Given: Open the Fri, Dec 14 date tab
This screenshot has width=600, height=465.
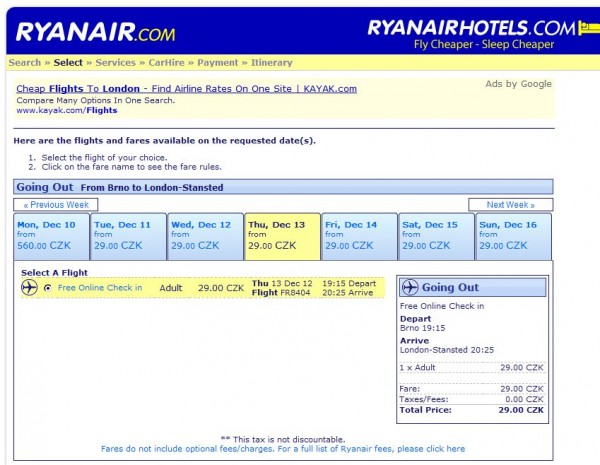Looking at the screenshot, I should click(359, 237).
